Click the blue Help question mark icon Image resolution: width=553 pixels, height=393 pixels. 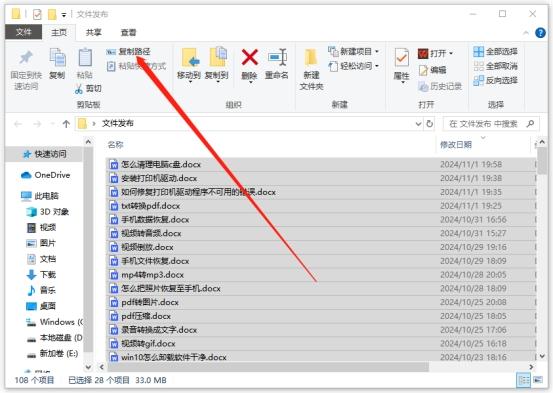tap(540, 33)
